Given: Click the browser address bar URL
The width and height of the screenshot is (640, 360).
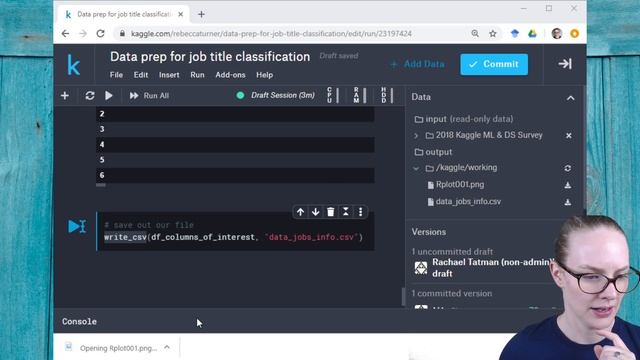Looking at the screenshot, I should (271, 33).
